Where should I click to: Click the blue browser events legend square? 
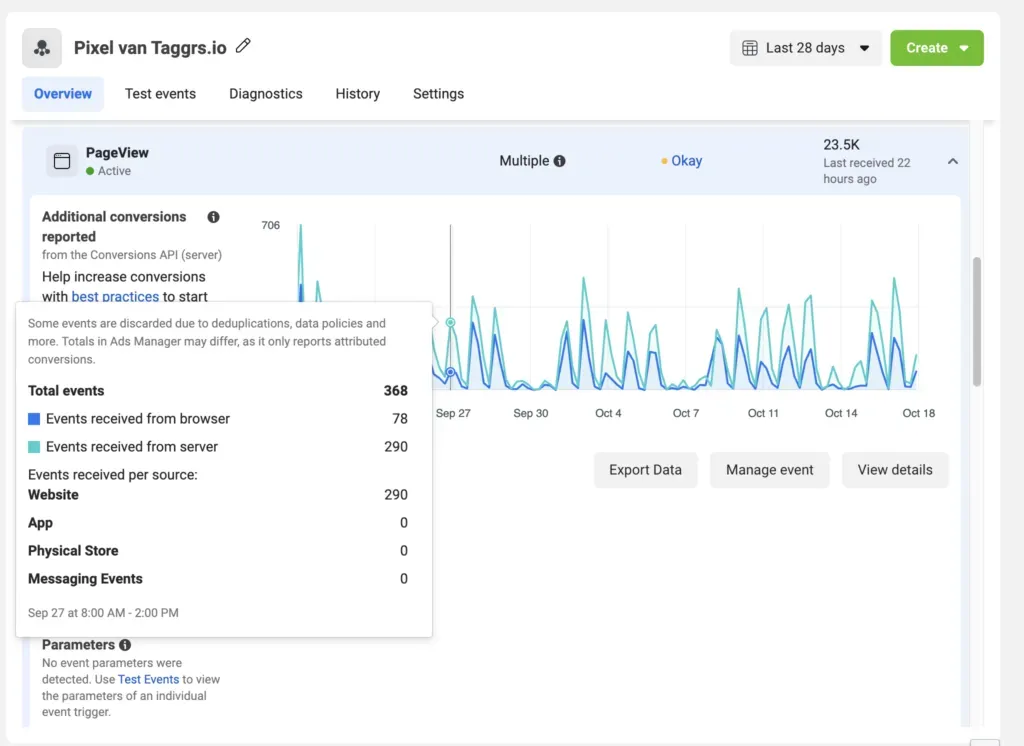click(34, 419)
